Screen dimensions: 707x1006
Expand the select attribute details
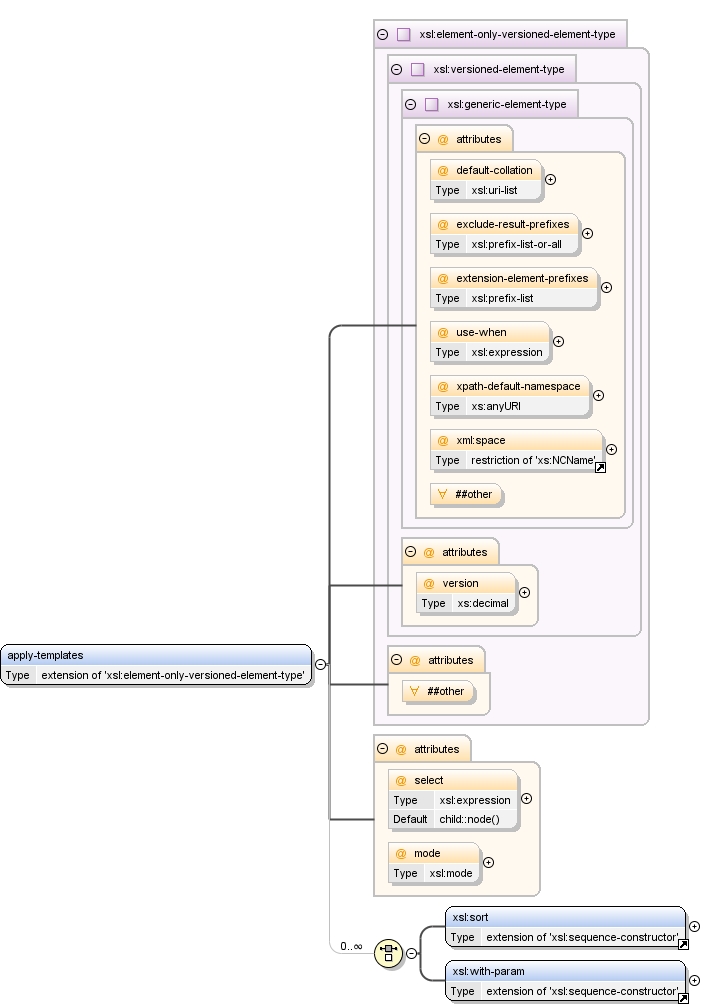pos(526,798)
